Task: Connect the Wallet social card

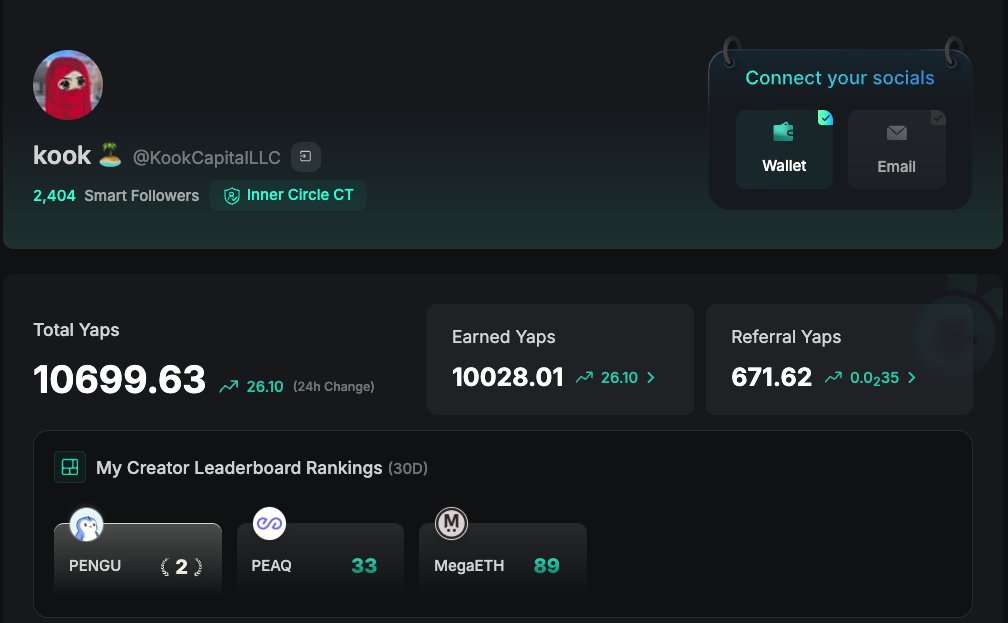Action: [x=784, y=149]
